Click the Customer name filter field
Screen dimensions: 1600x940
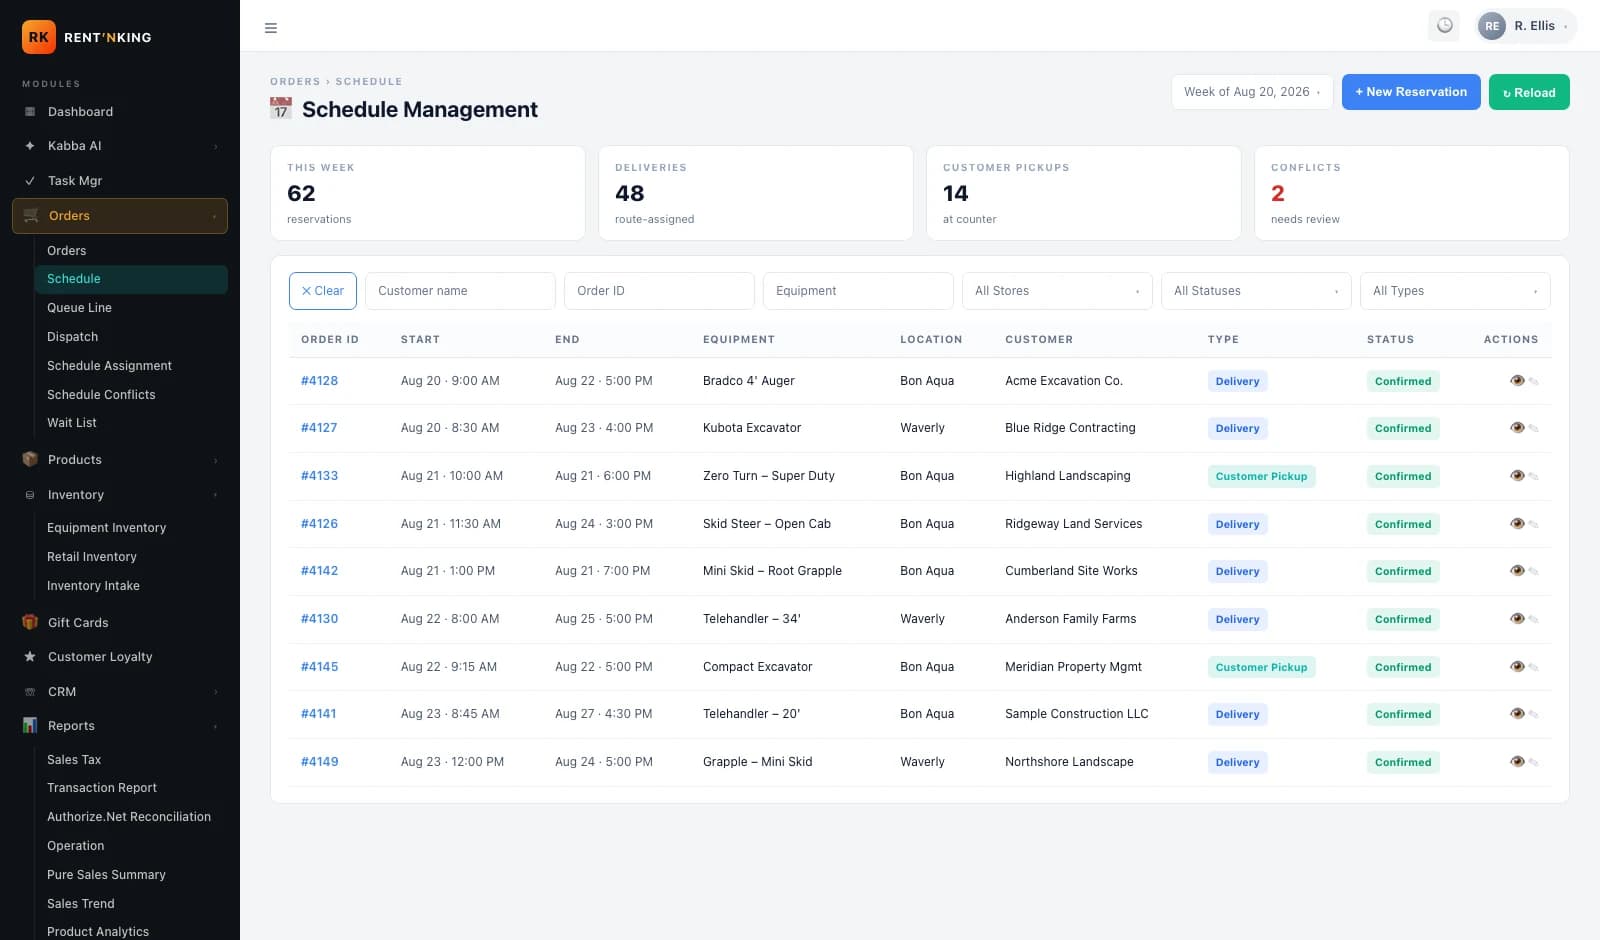(x=460, y=291)
